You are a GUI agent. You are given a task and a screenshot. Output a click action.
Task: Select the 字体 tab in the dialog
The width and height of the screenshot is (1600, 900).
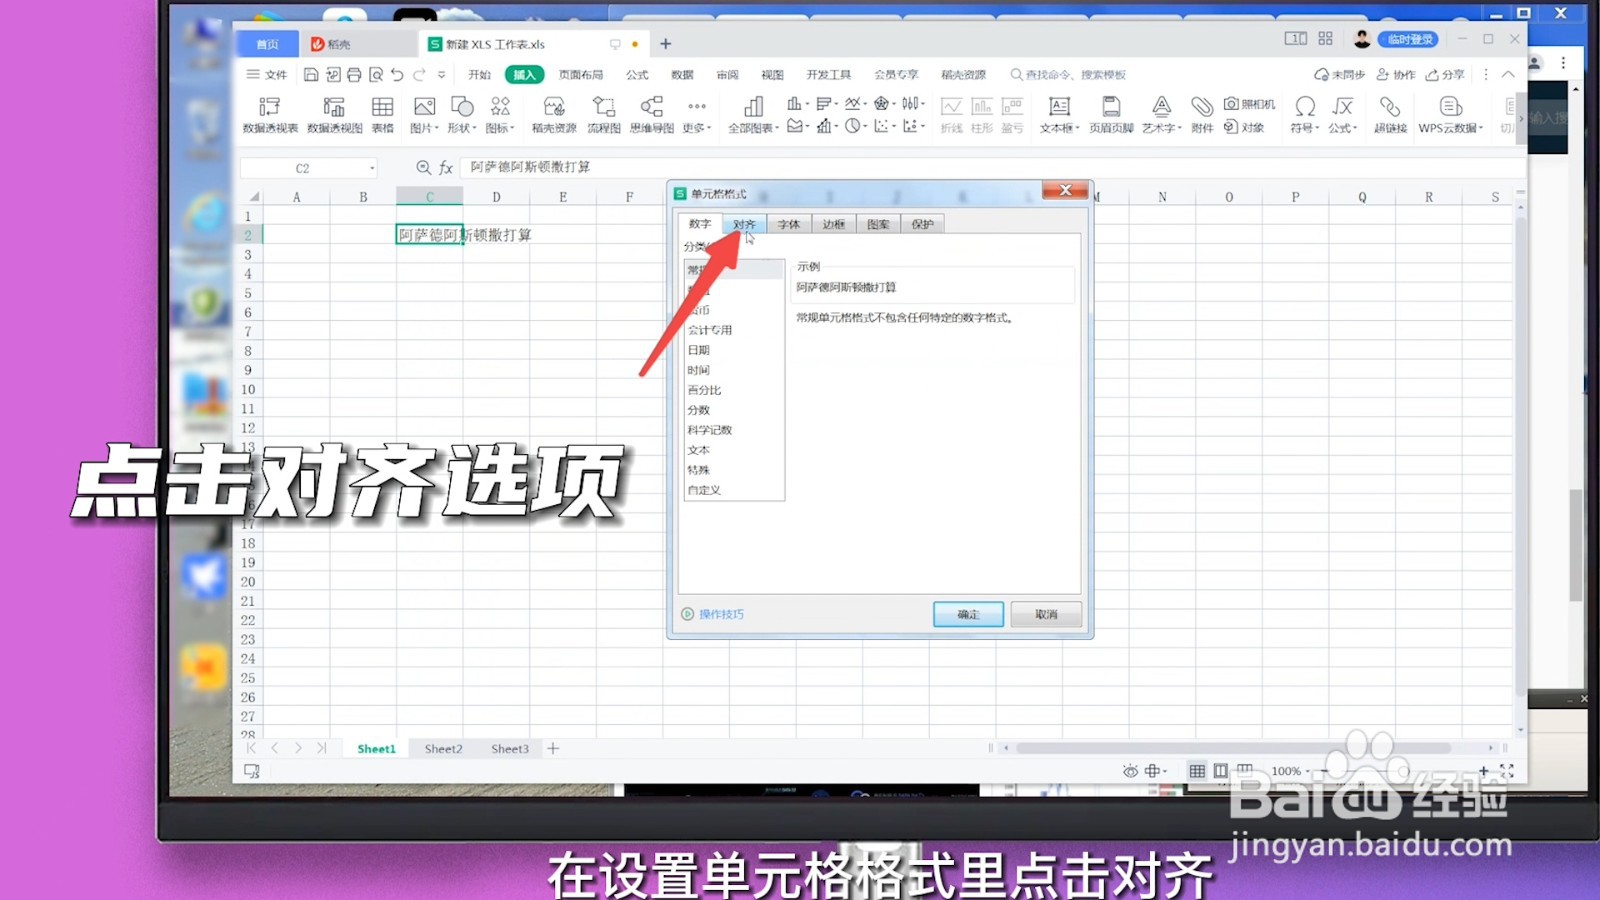coord(789,224)
